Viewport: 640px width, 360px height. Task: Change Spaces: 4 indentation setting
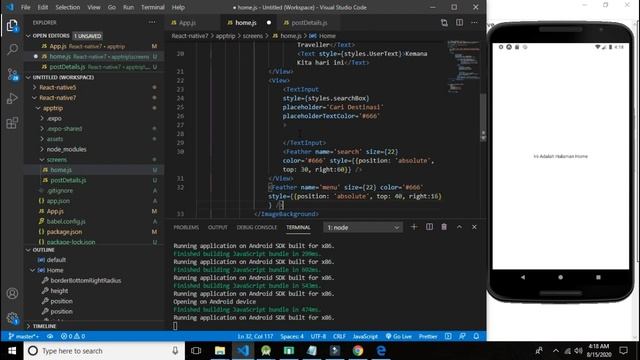coord(292,336)
